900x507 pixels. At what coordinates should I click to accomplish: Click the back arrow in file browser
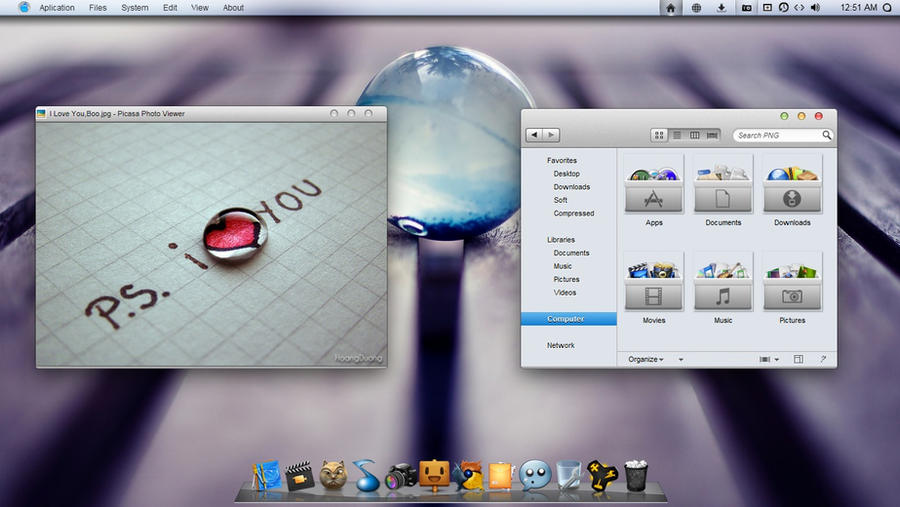click(x=534, y=135)
